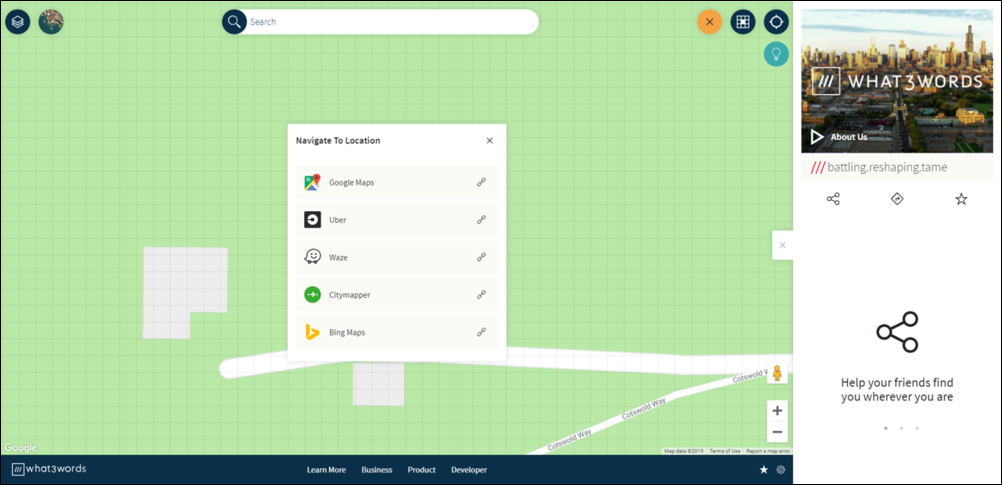The image size is (1002, 485).
Task: Click the search magnifier icon
Action: click(x=234, y=22)
